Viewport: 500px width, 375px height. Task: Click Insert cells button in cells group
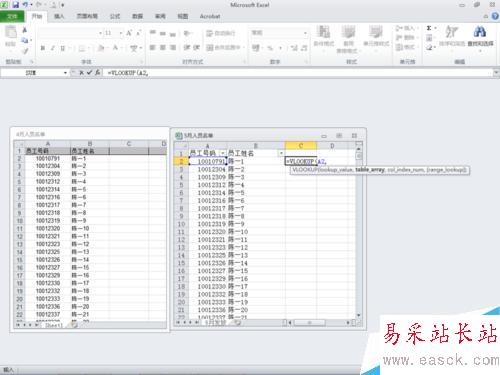pyautogui.click(x=406, y=28)
